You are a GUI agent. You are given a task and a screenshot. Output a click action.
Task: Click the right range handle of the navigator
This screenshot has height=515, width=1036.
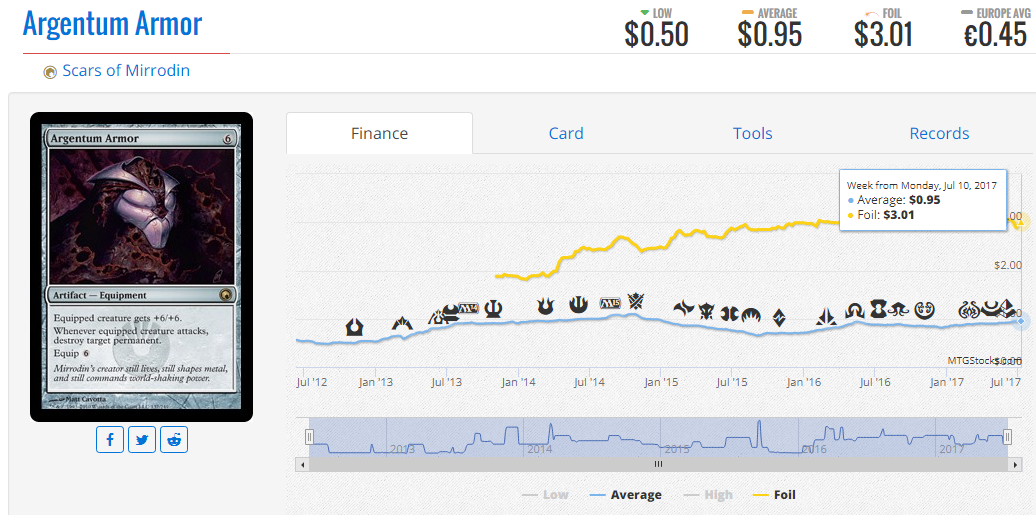[x=1008, y=436]
